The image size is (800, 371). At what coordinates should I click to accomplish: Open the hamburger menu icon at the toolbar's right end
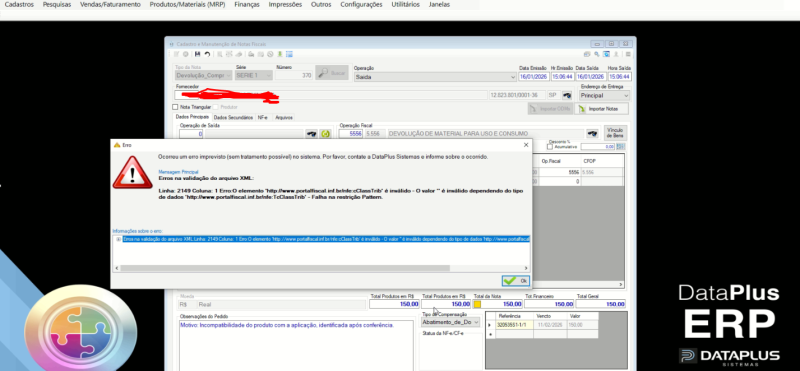[x=628, y=54]
